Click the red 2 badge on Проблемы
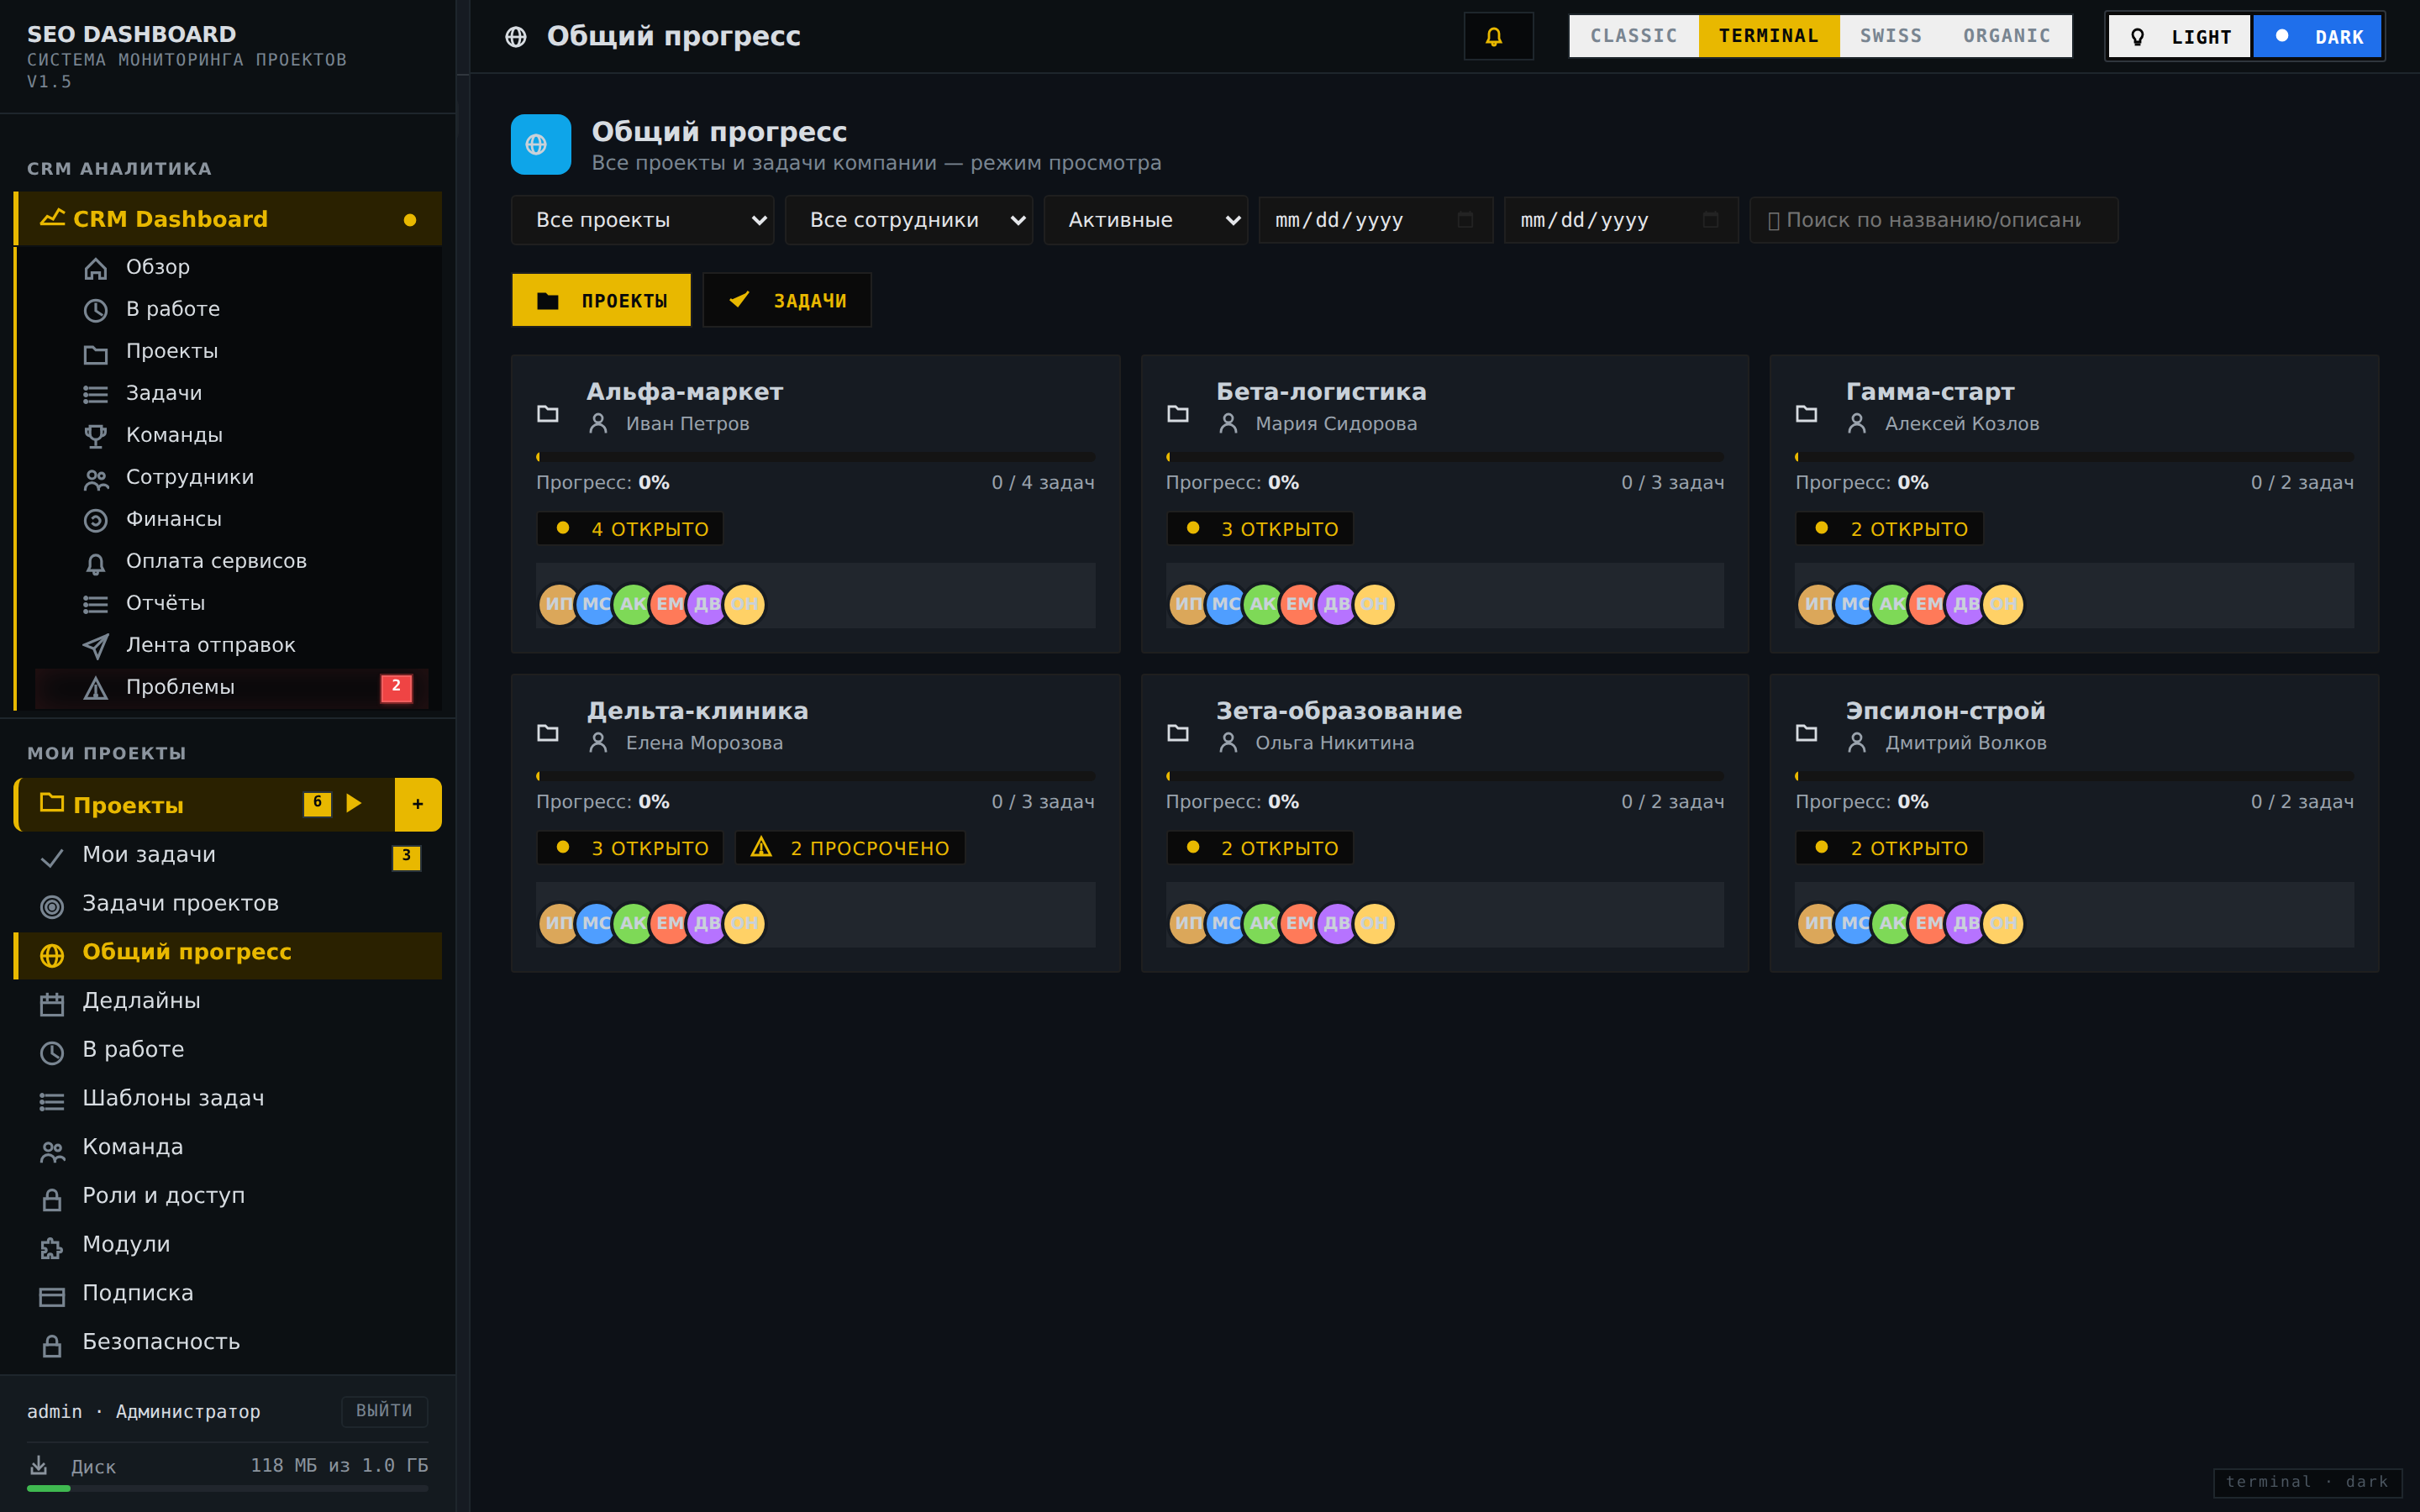This screenshot has width=2420, height=1512. 396,687
